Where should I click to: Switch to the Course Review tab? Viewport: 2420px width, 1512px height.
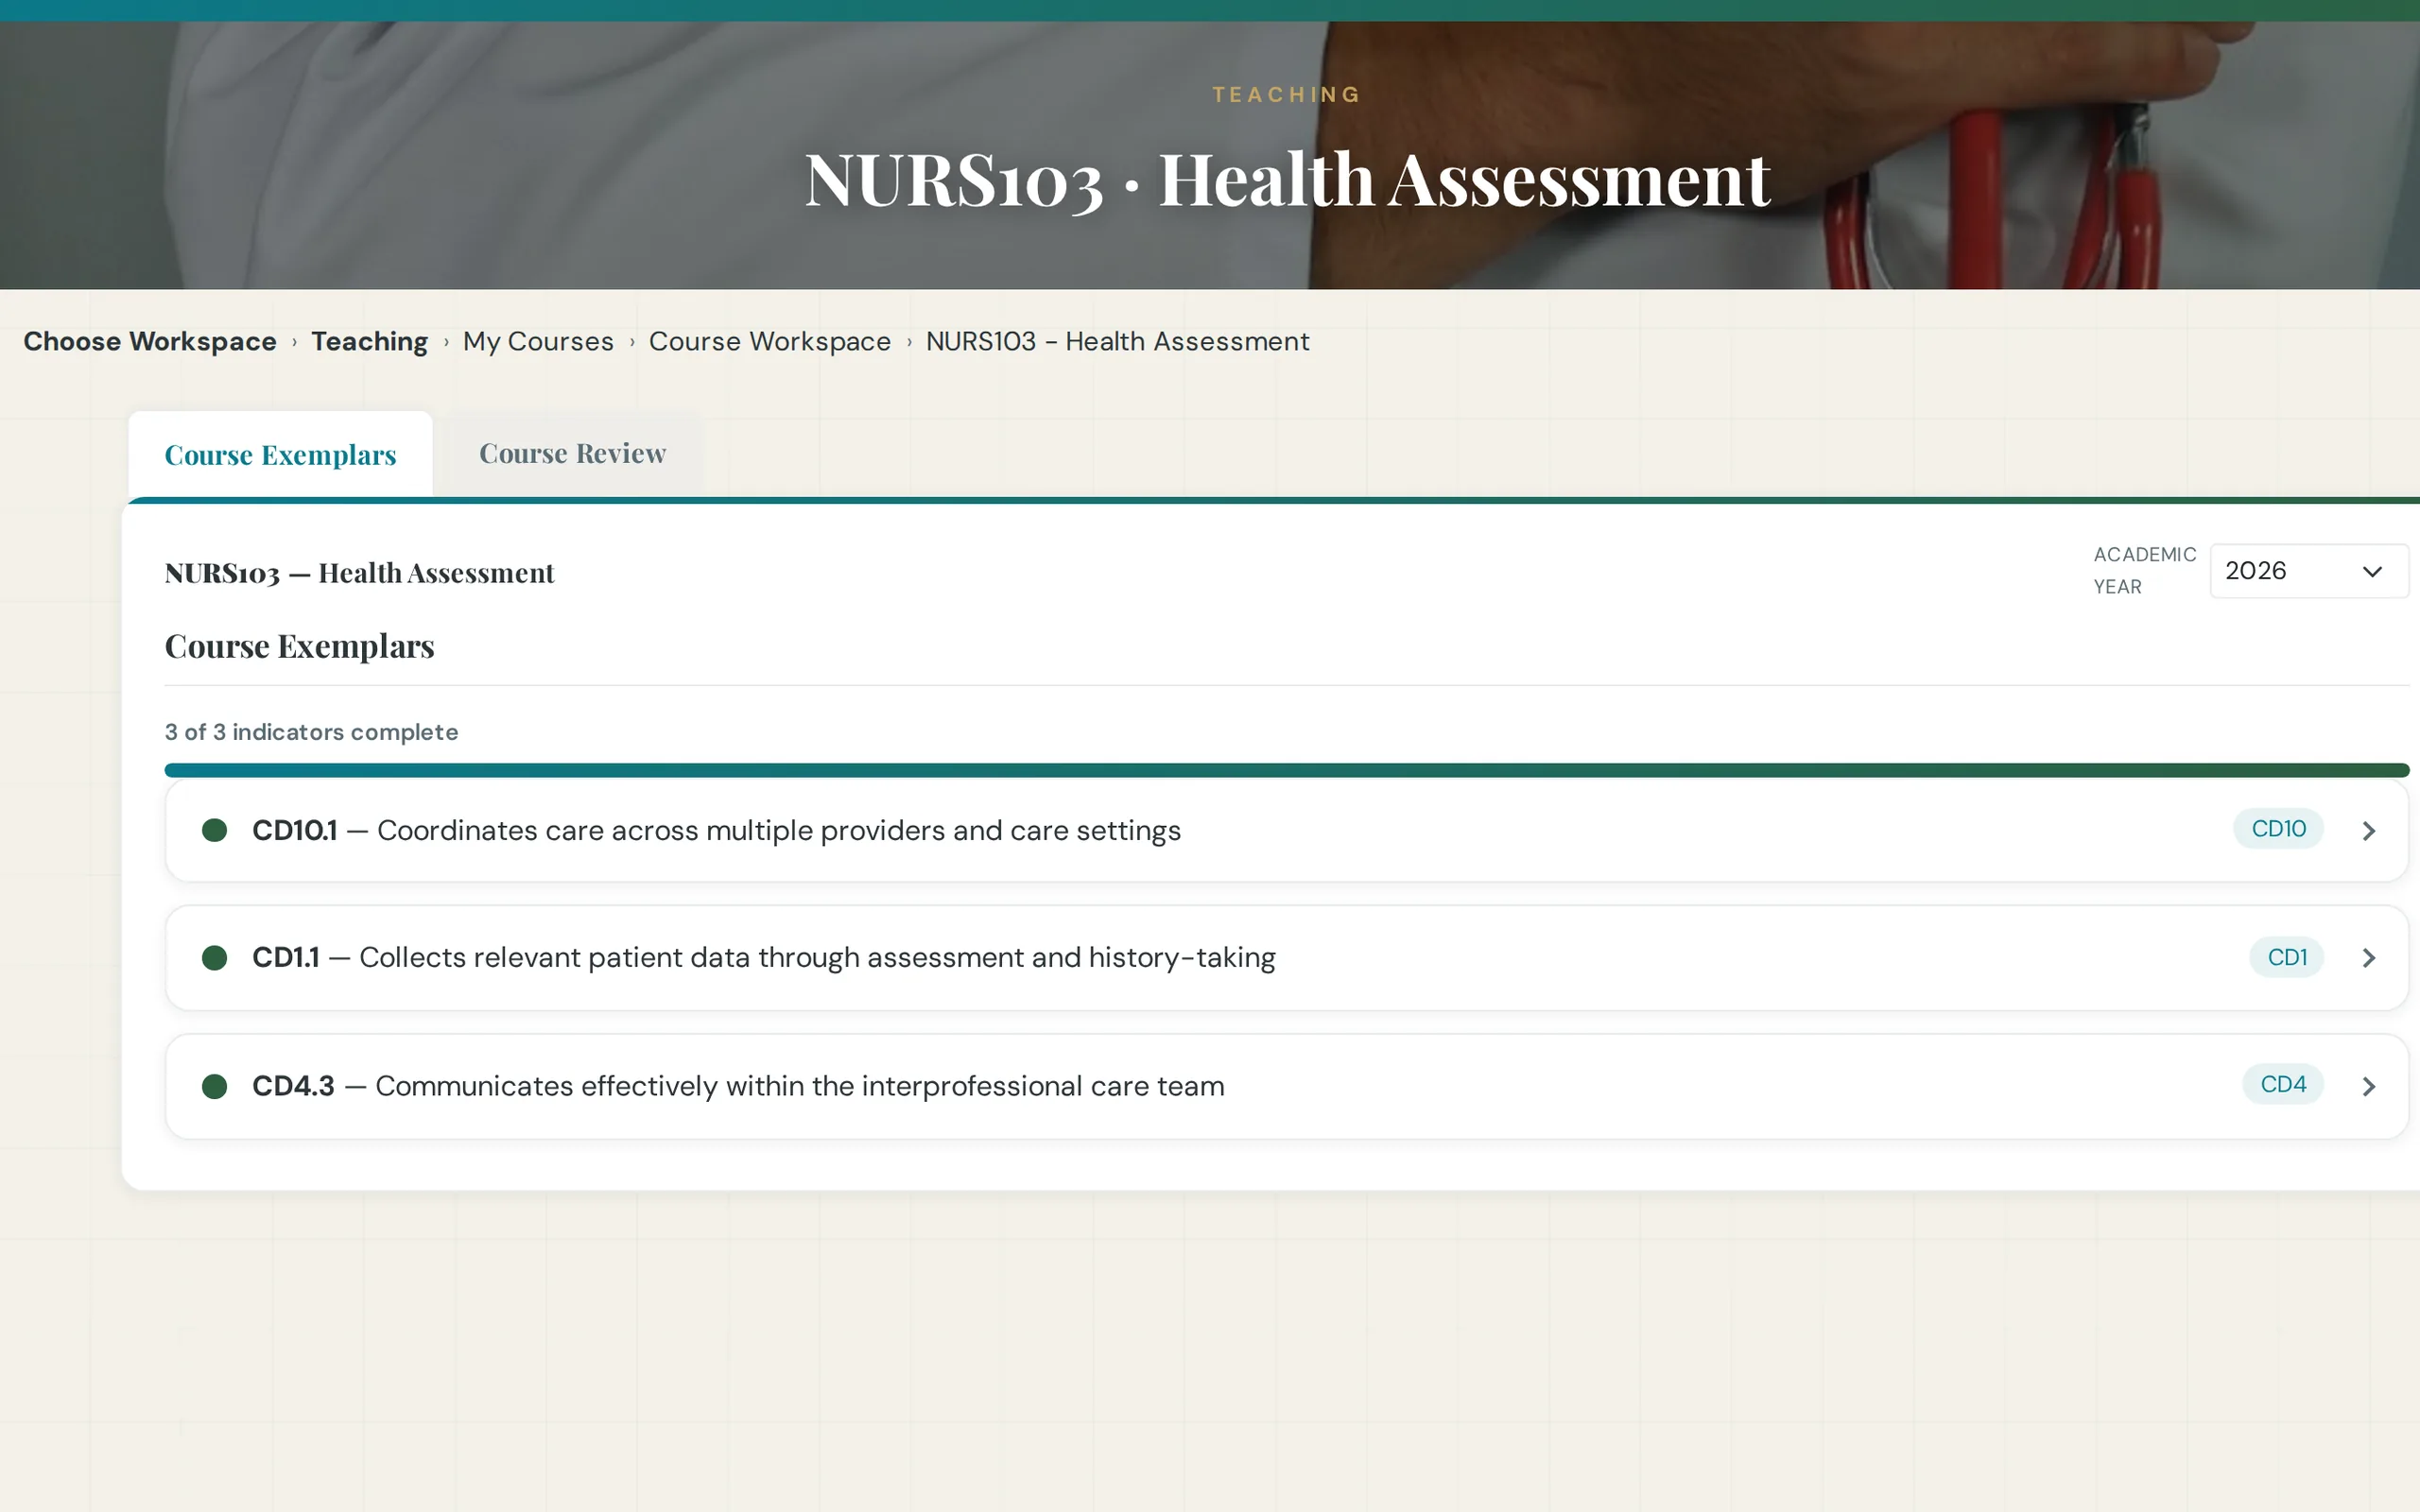pos(572,453)
